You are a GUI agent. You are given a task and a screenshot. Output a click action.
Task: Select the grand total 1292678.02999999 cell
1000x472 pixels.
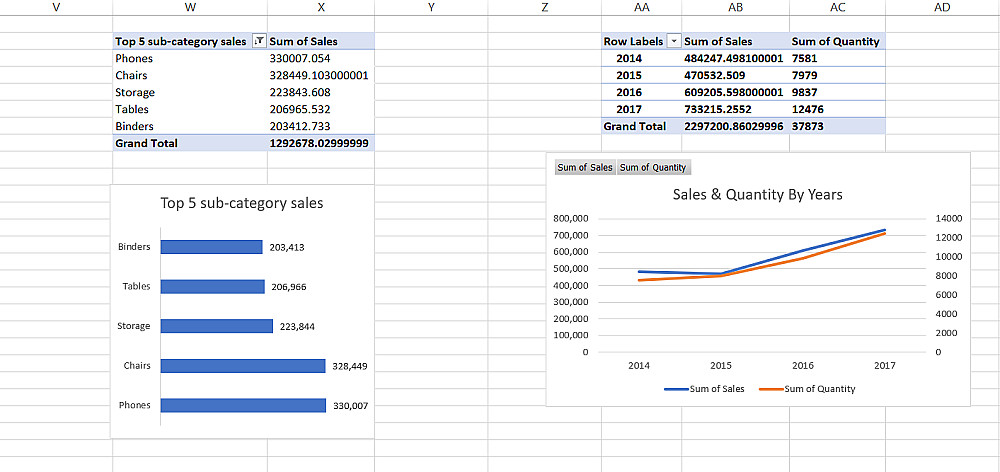coord(321,143)
